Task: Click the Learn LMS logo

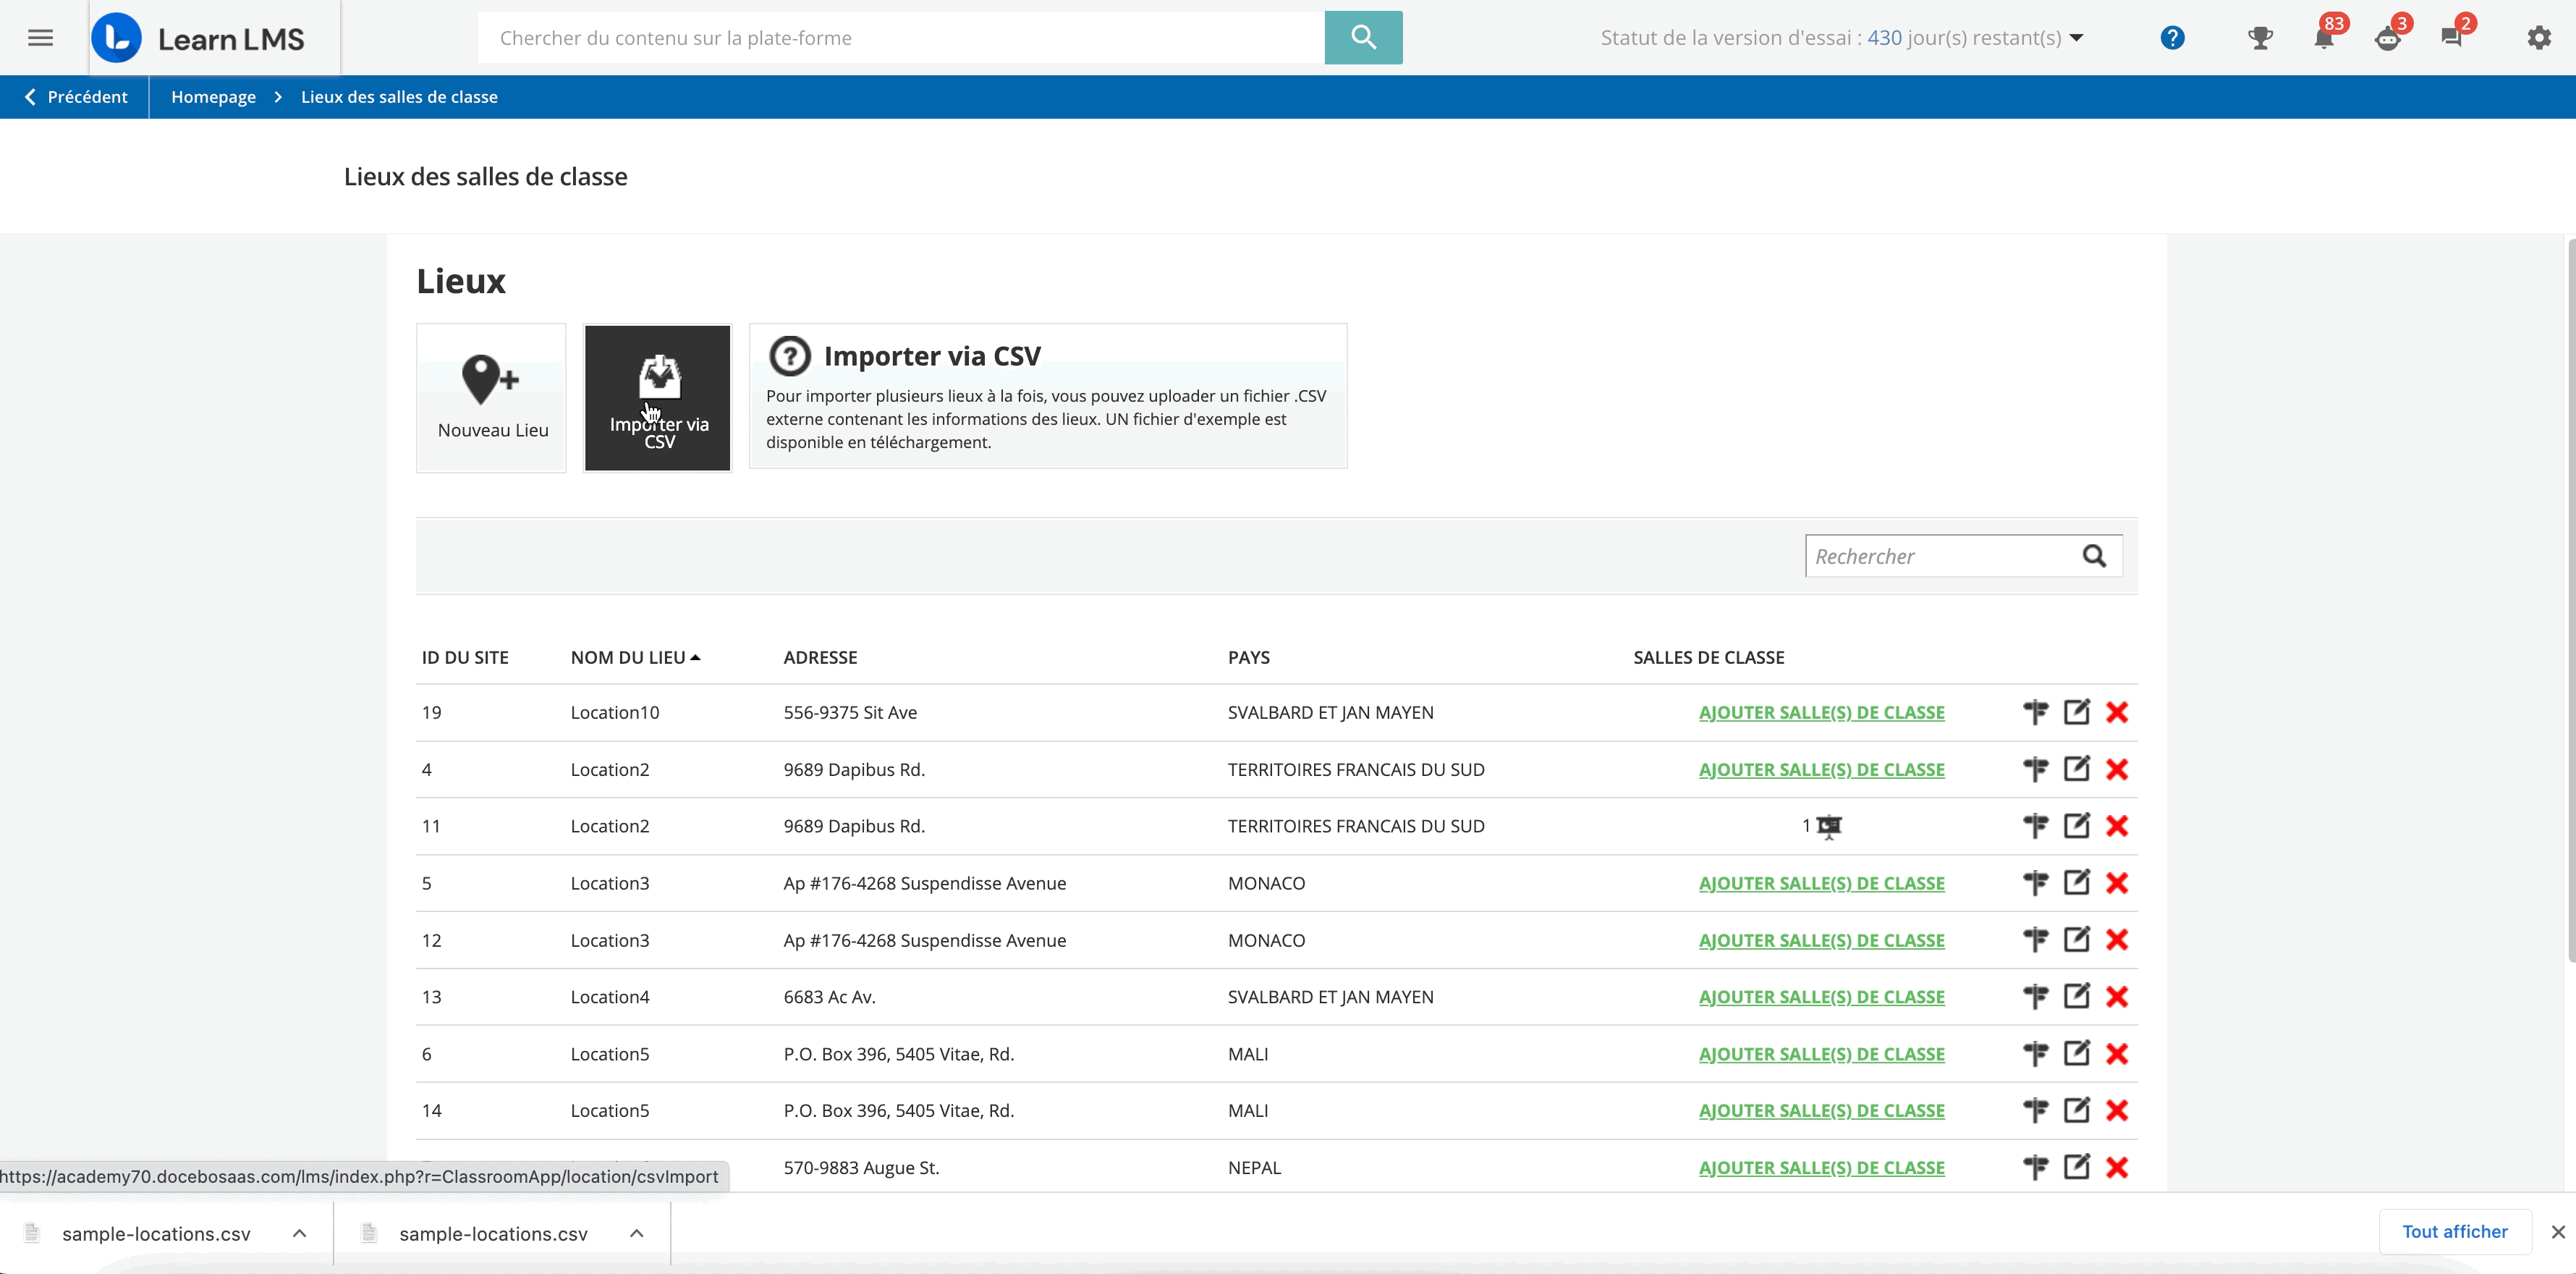Action: click(x=199, y=38)
